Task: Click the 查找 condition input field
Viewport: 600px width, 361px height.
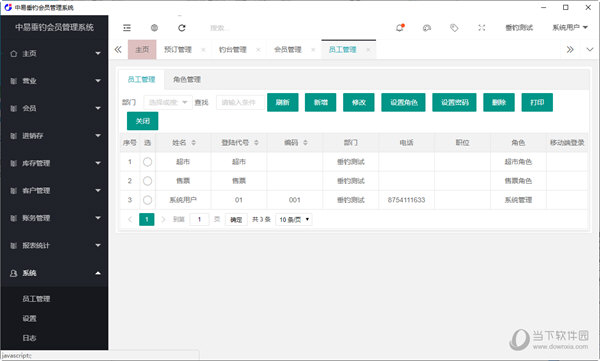Action: (x=240, y=102)
